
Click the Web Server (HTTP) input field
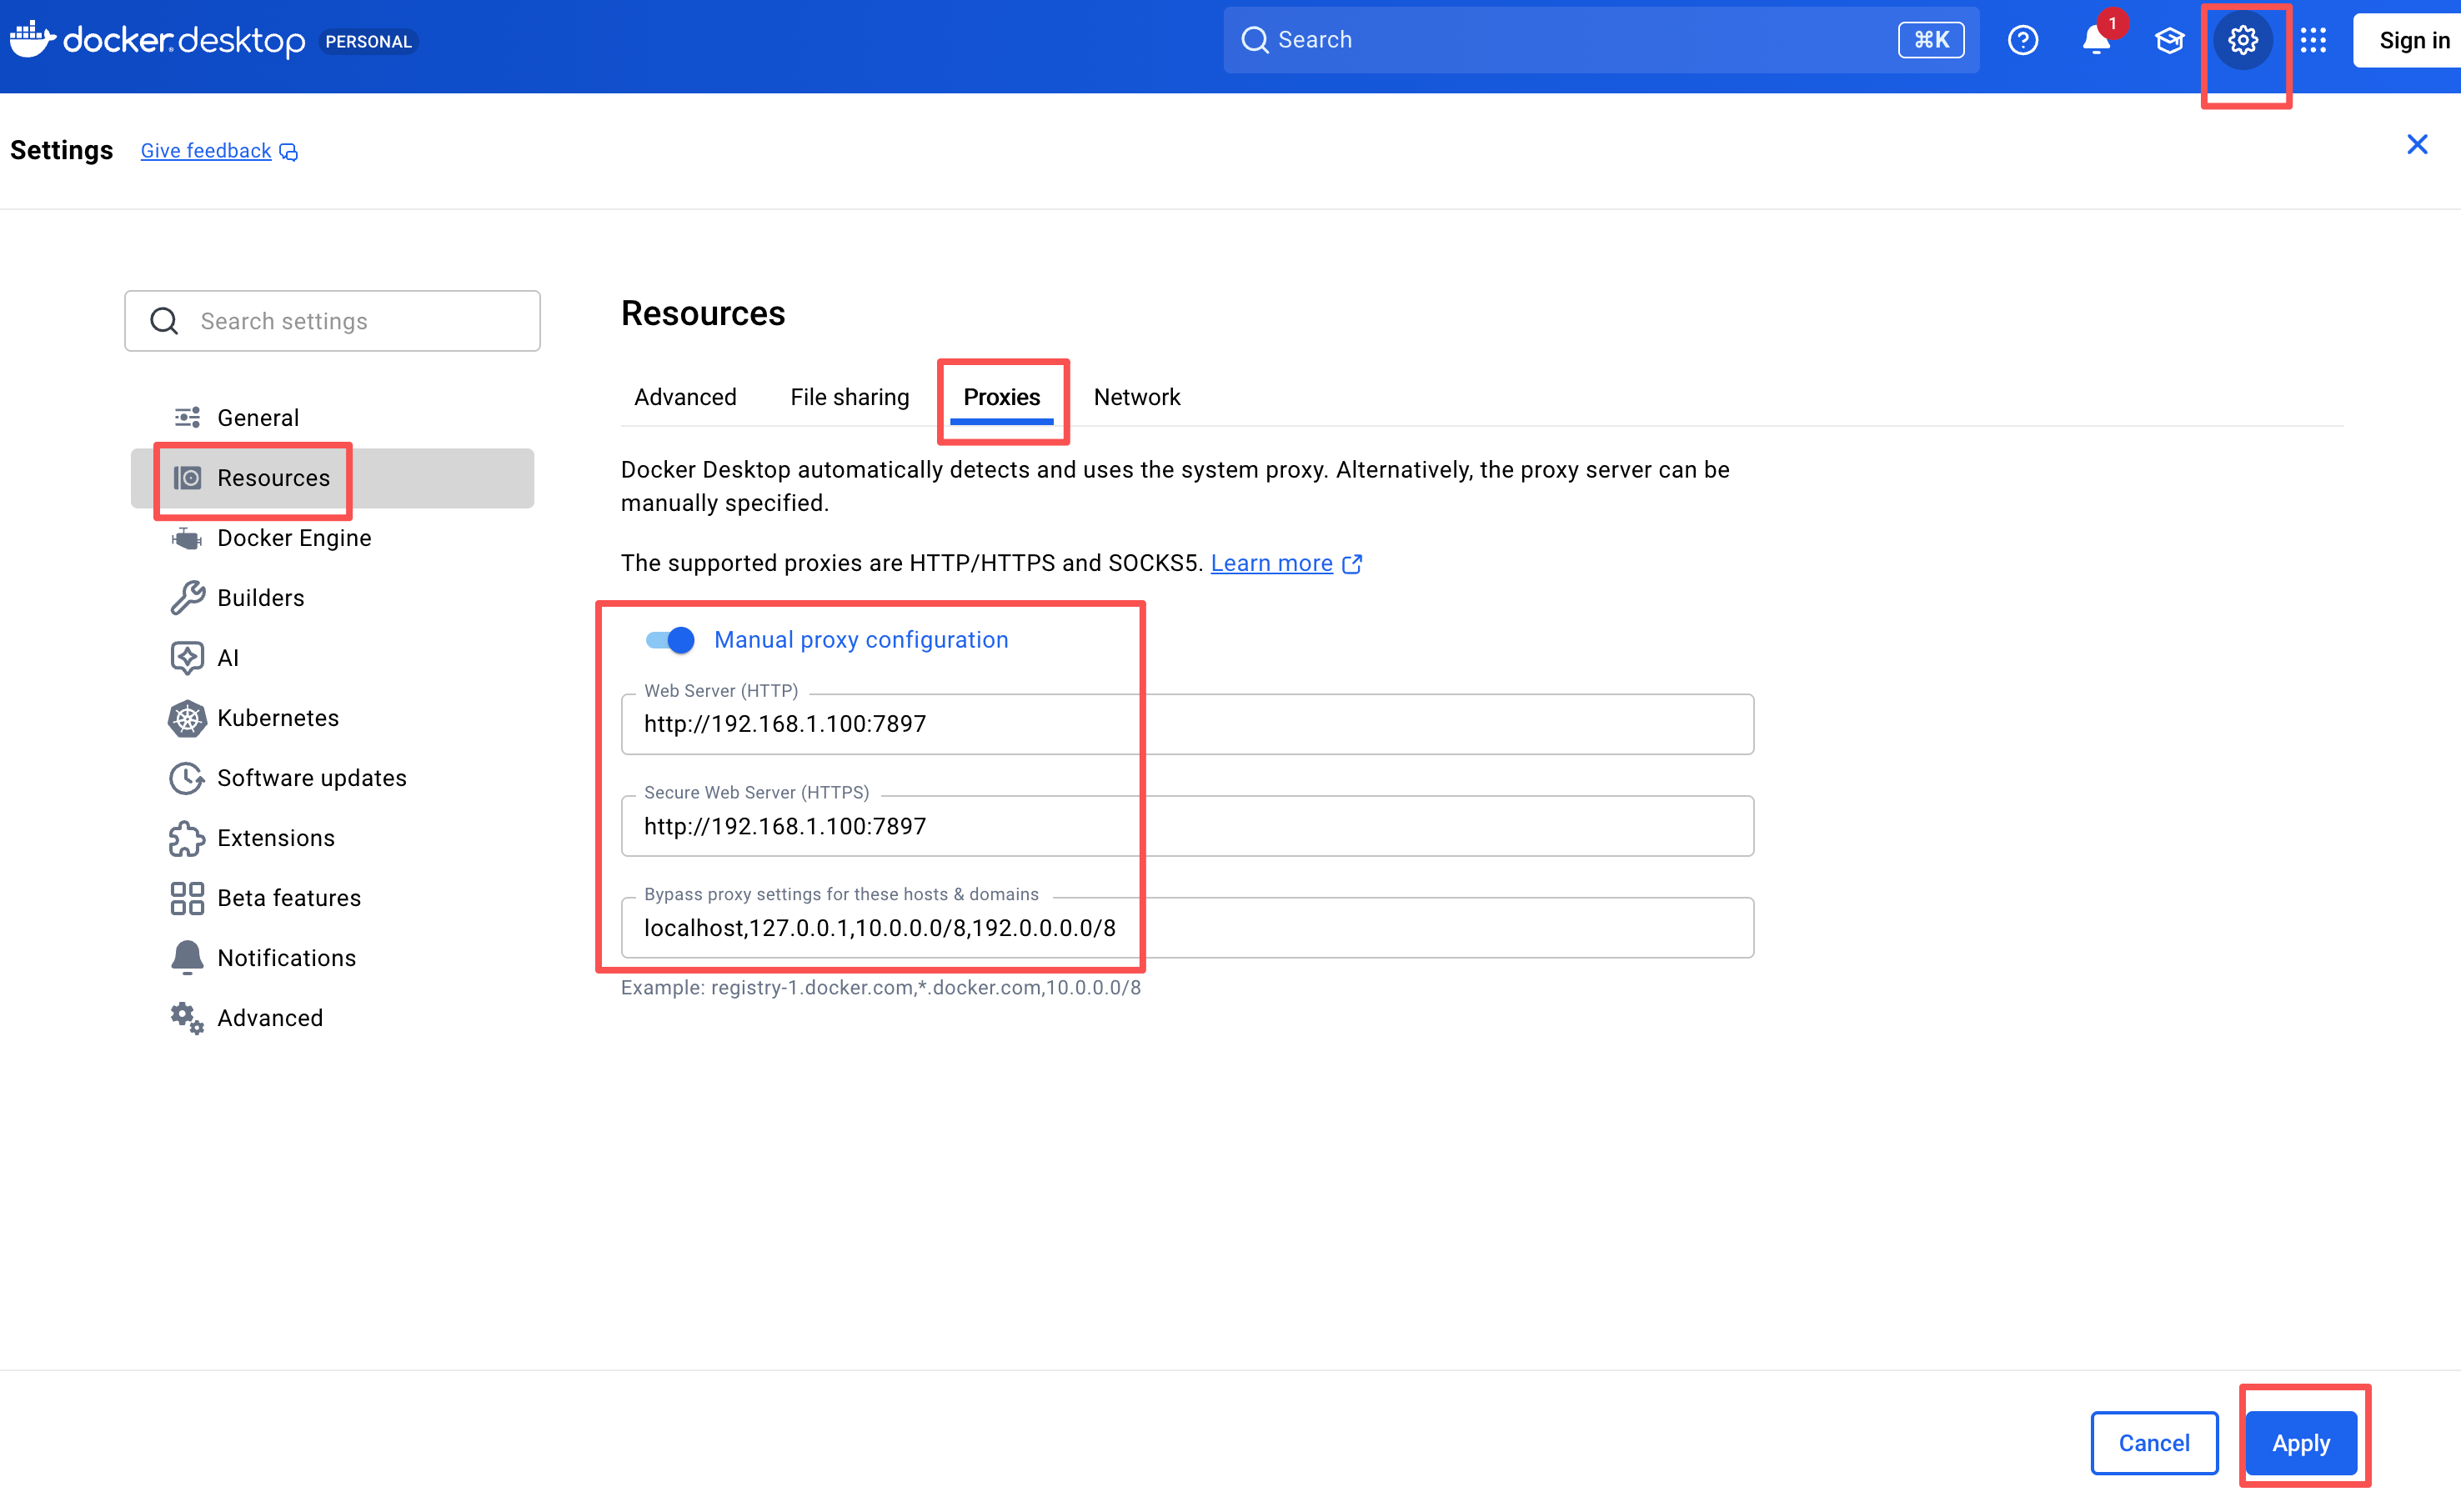(1186, 724)
